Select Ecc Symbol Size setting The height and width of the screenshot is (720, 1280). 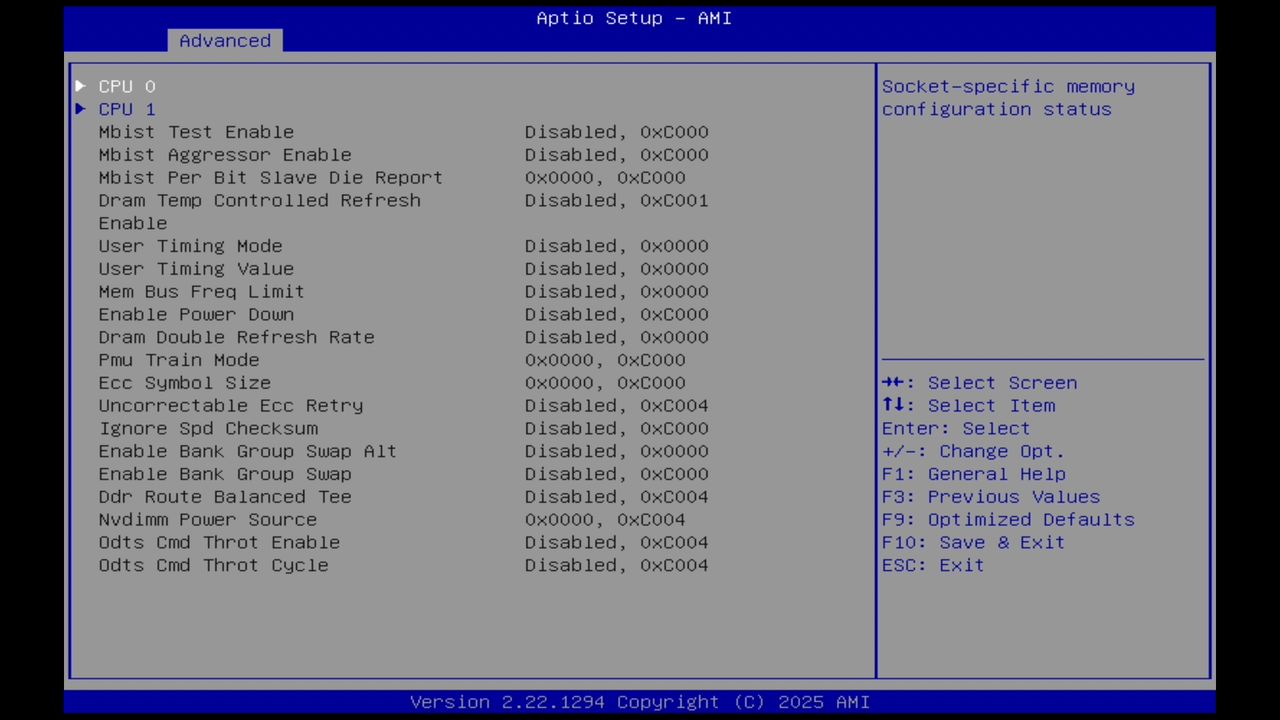(x=184, y=382)
